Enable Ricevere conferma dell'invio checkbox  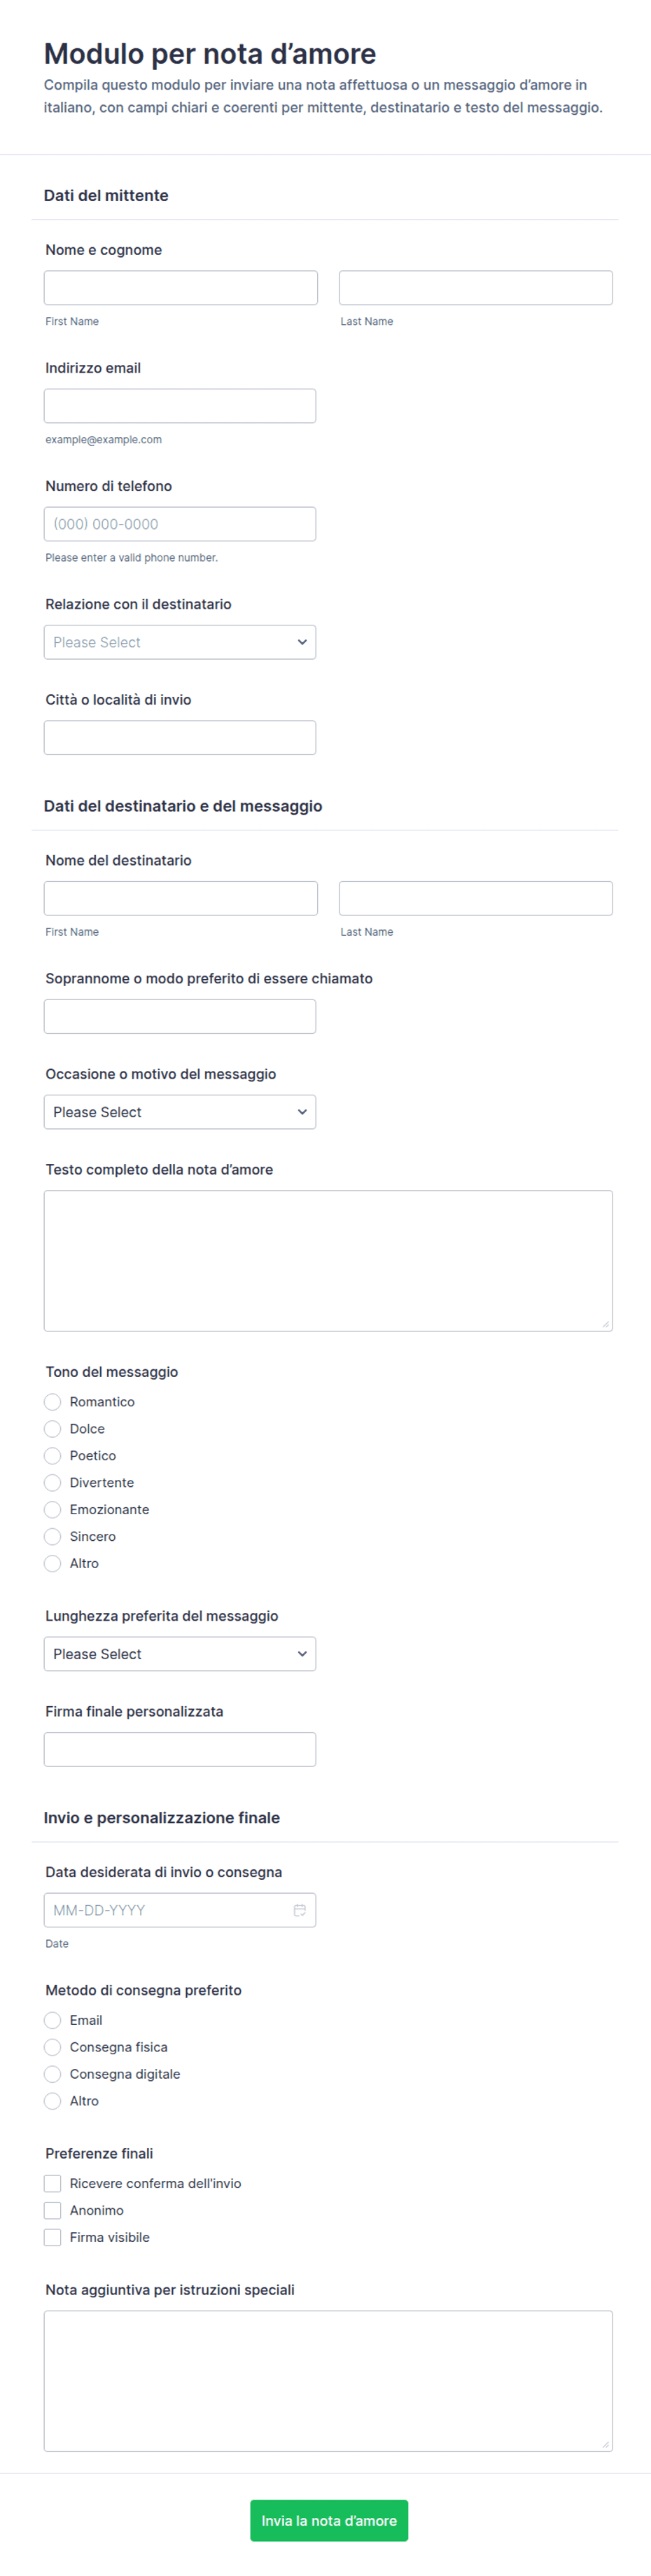(53, 2183)
